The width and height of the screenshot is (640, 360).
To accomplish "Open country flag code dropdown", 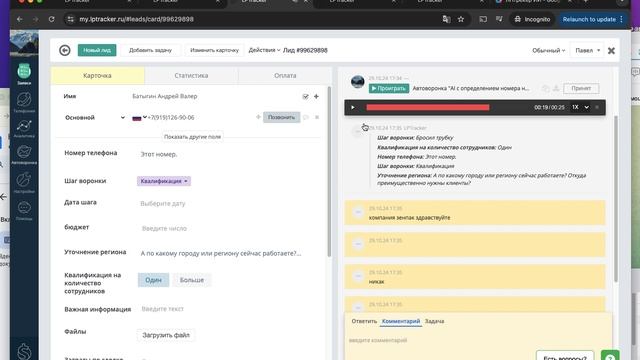I will [139, 118].
